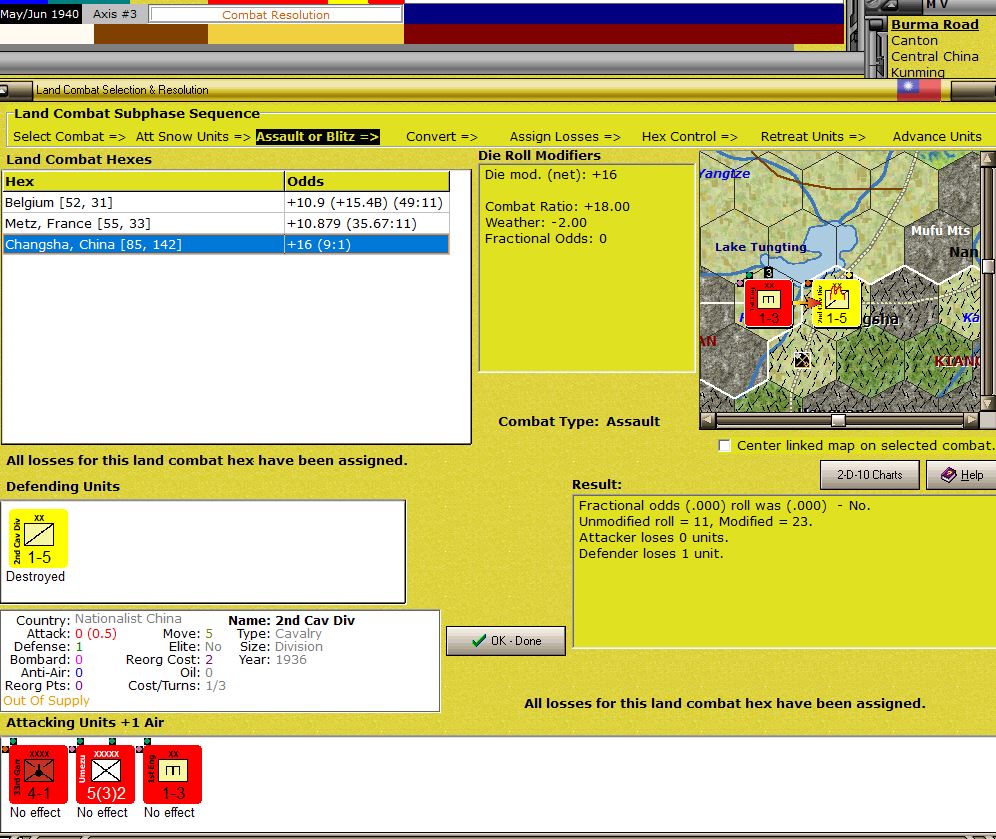Click the May/Jun 1940 turn label
Image resolution: width=996 pixels, height=839 pixels.
(x=40, y=14)
